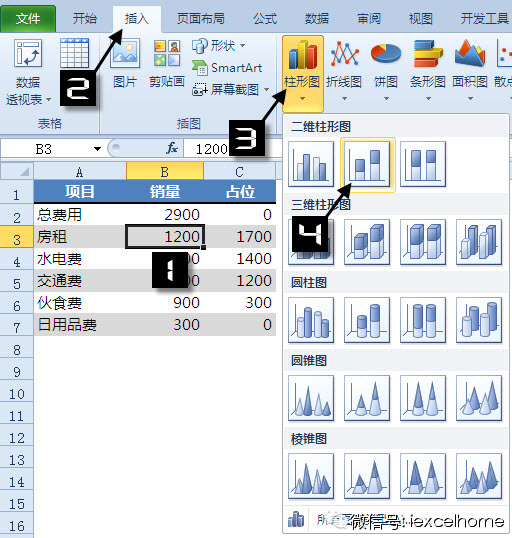The width and height of the screenshot is (512, 538).
Task: Select clustered cylinder chart under 圆柱图
Action: pyautogui.click(x=311, y=320)
